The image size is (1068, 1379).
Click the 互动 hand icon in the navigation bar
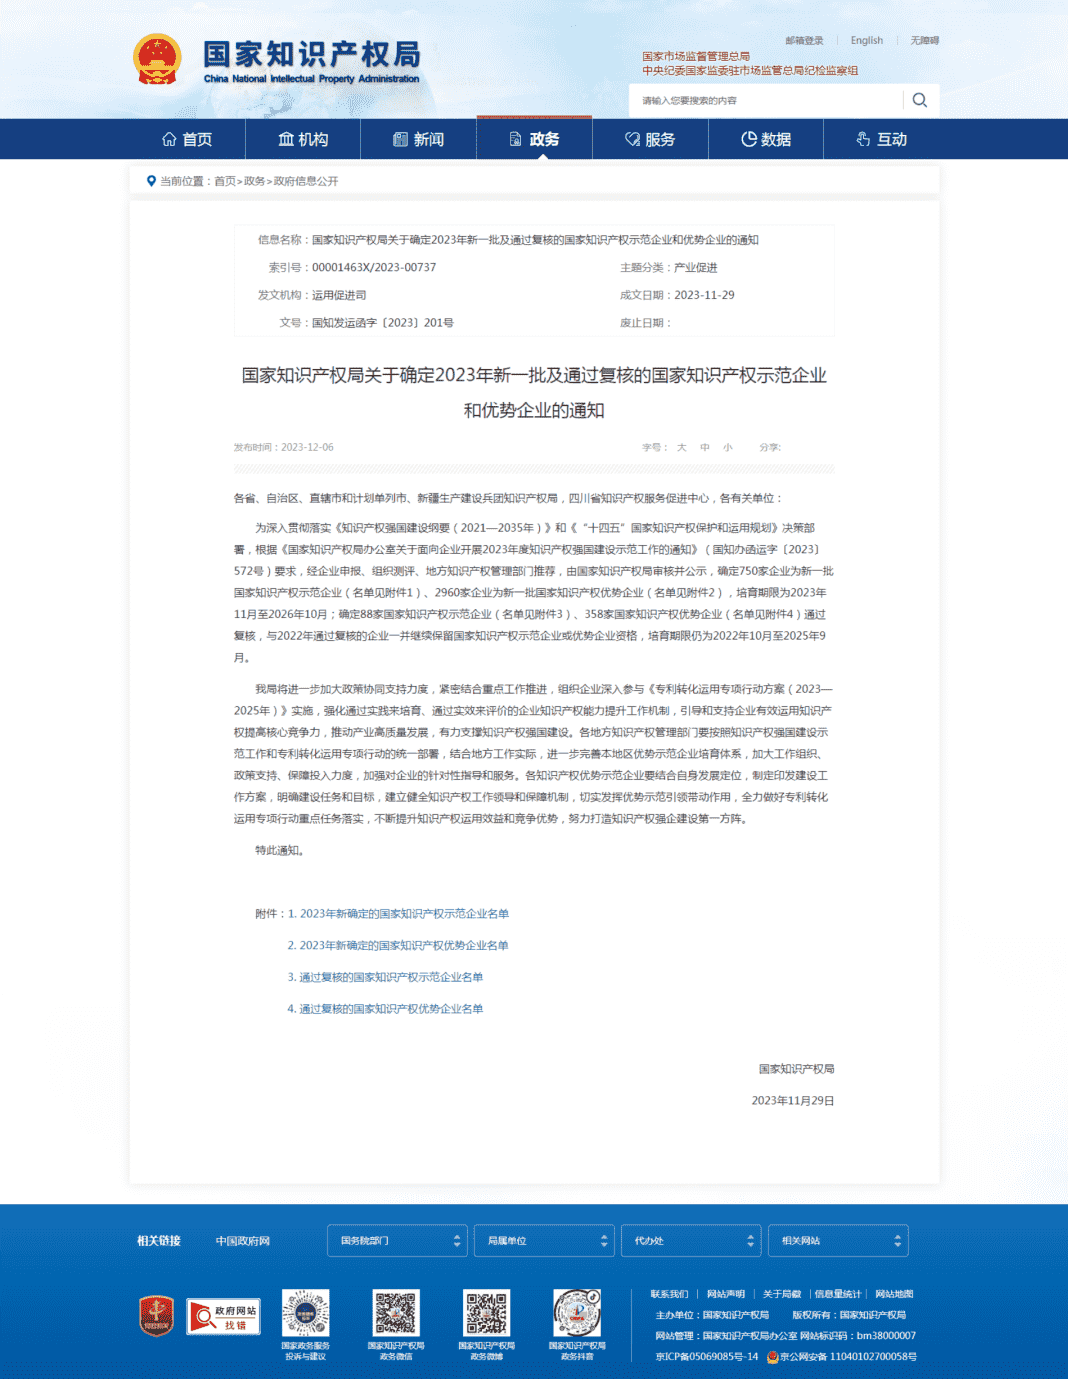(x=863, y=139)
